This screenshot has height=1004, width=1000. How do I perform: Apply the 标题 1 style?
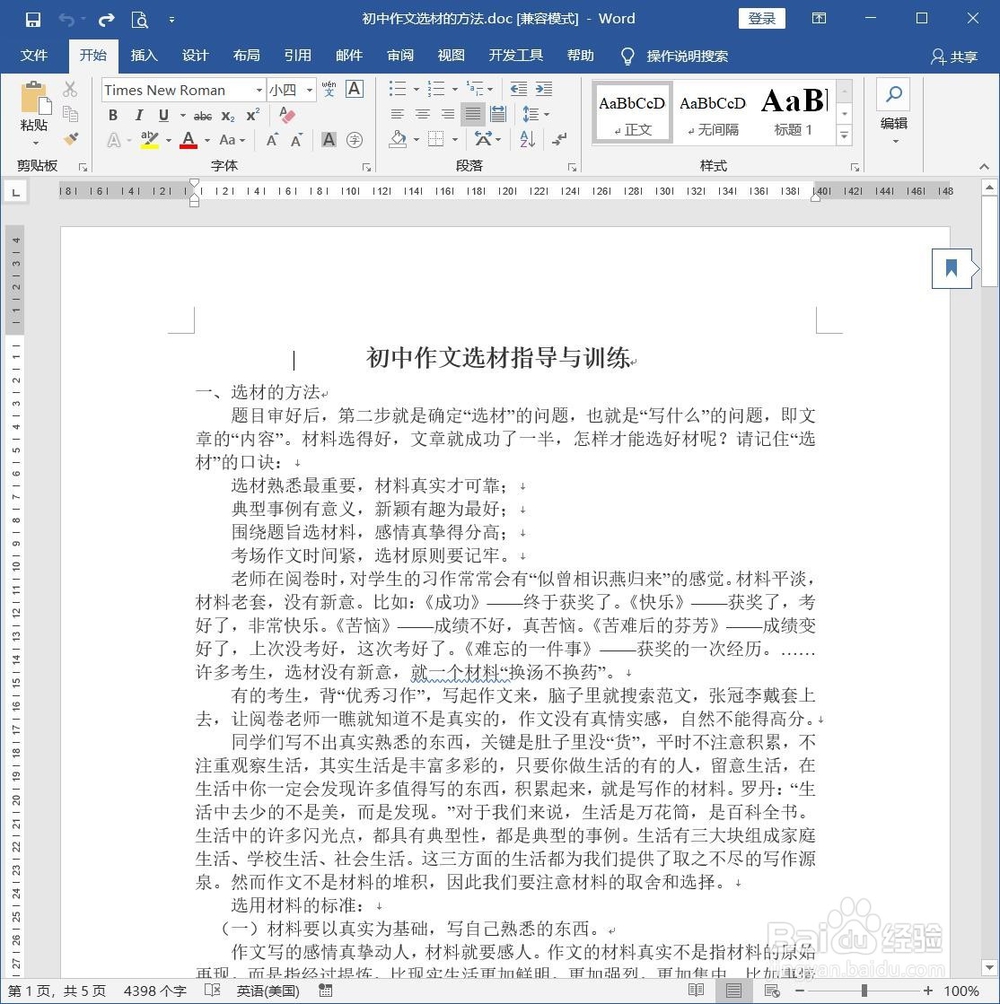[794, 111]
